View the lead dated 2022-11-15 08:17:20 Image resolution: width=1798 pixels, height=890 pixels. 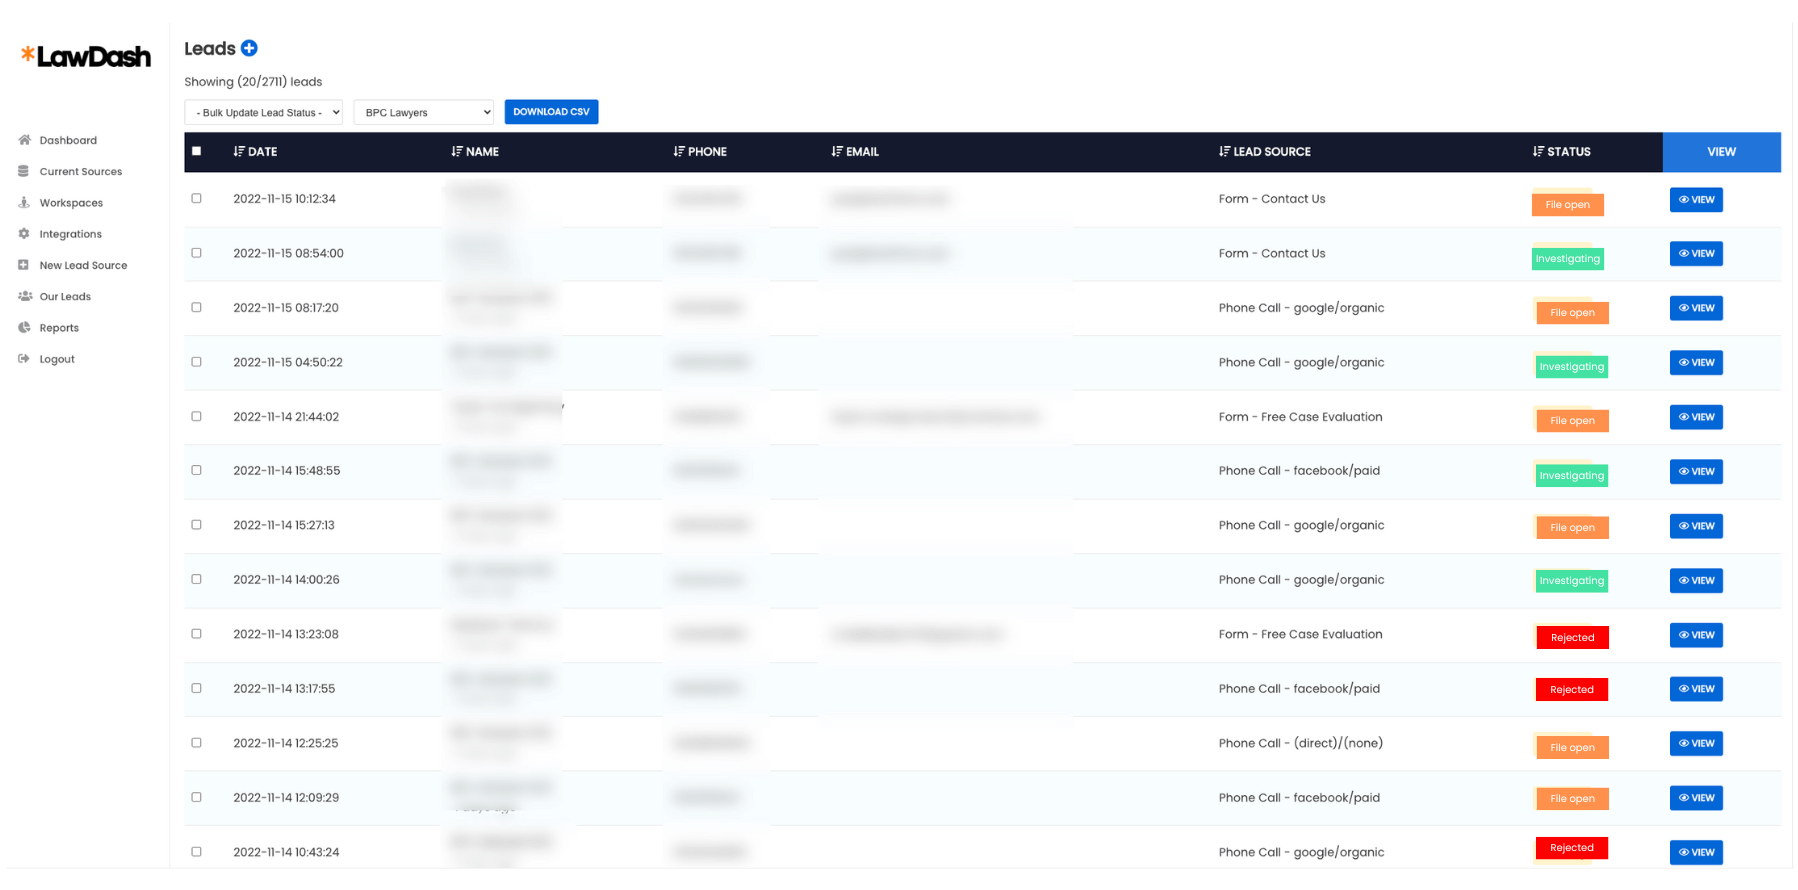click(x=1696, y=308)
